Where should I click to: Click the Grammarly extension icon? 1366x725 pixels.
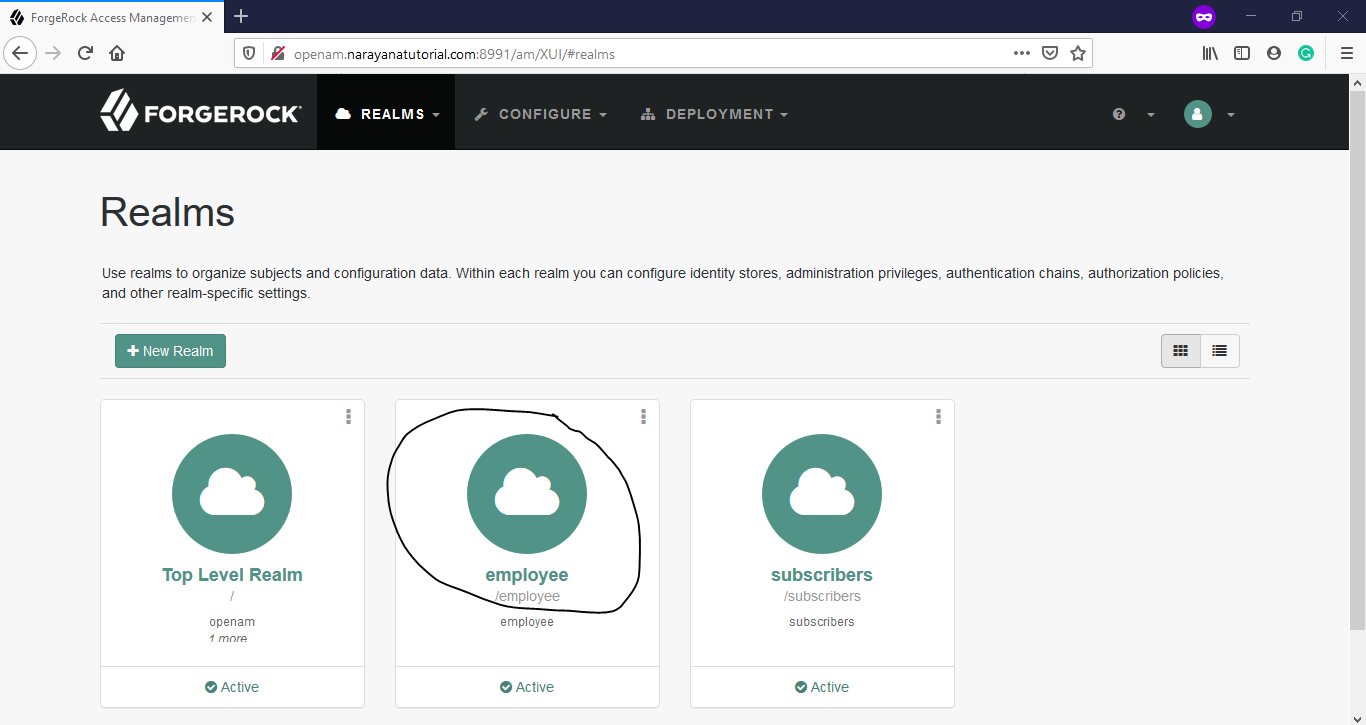1306,54
